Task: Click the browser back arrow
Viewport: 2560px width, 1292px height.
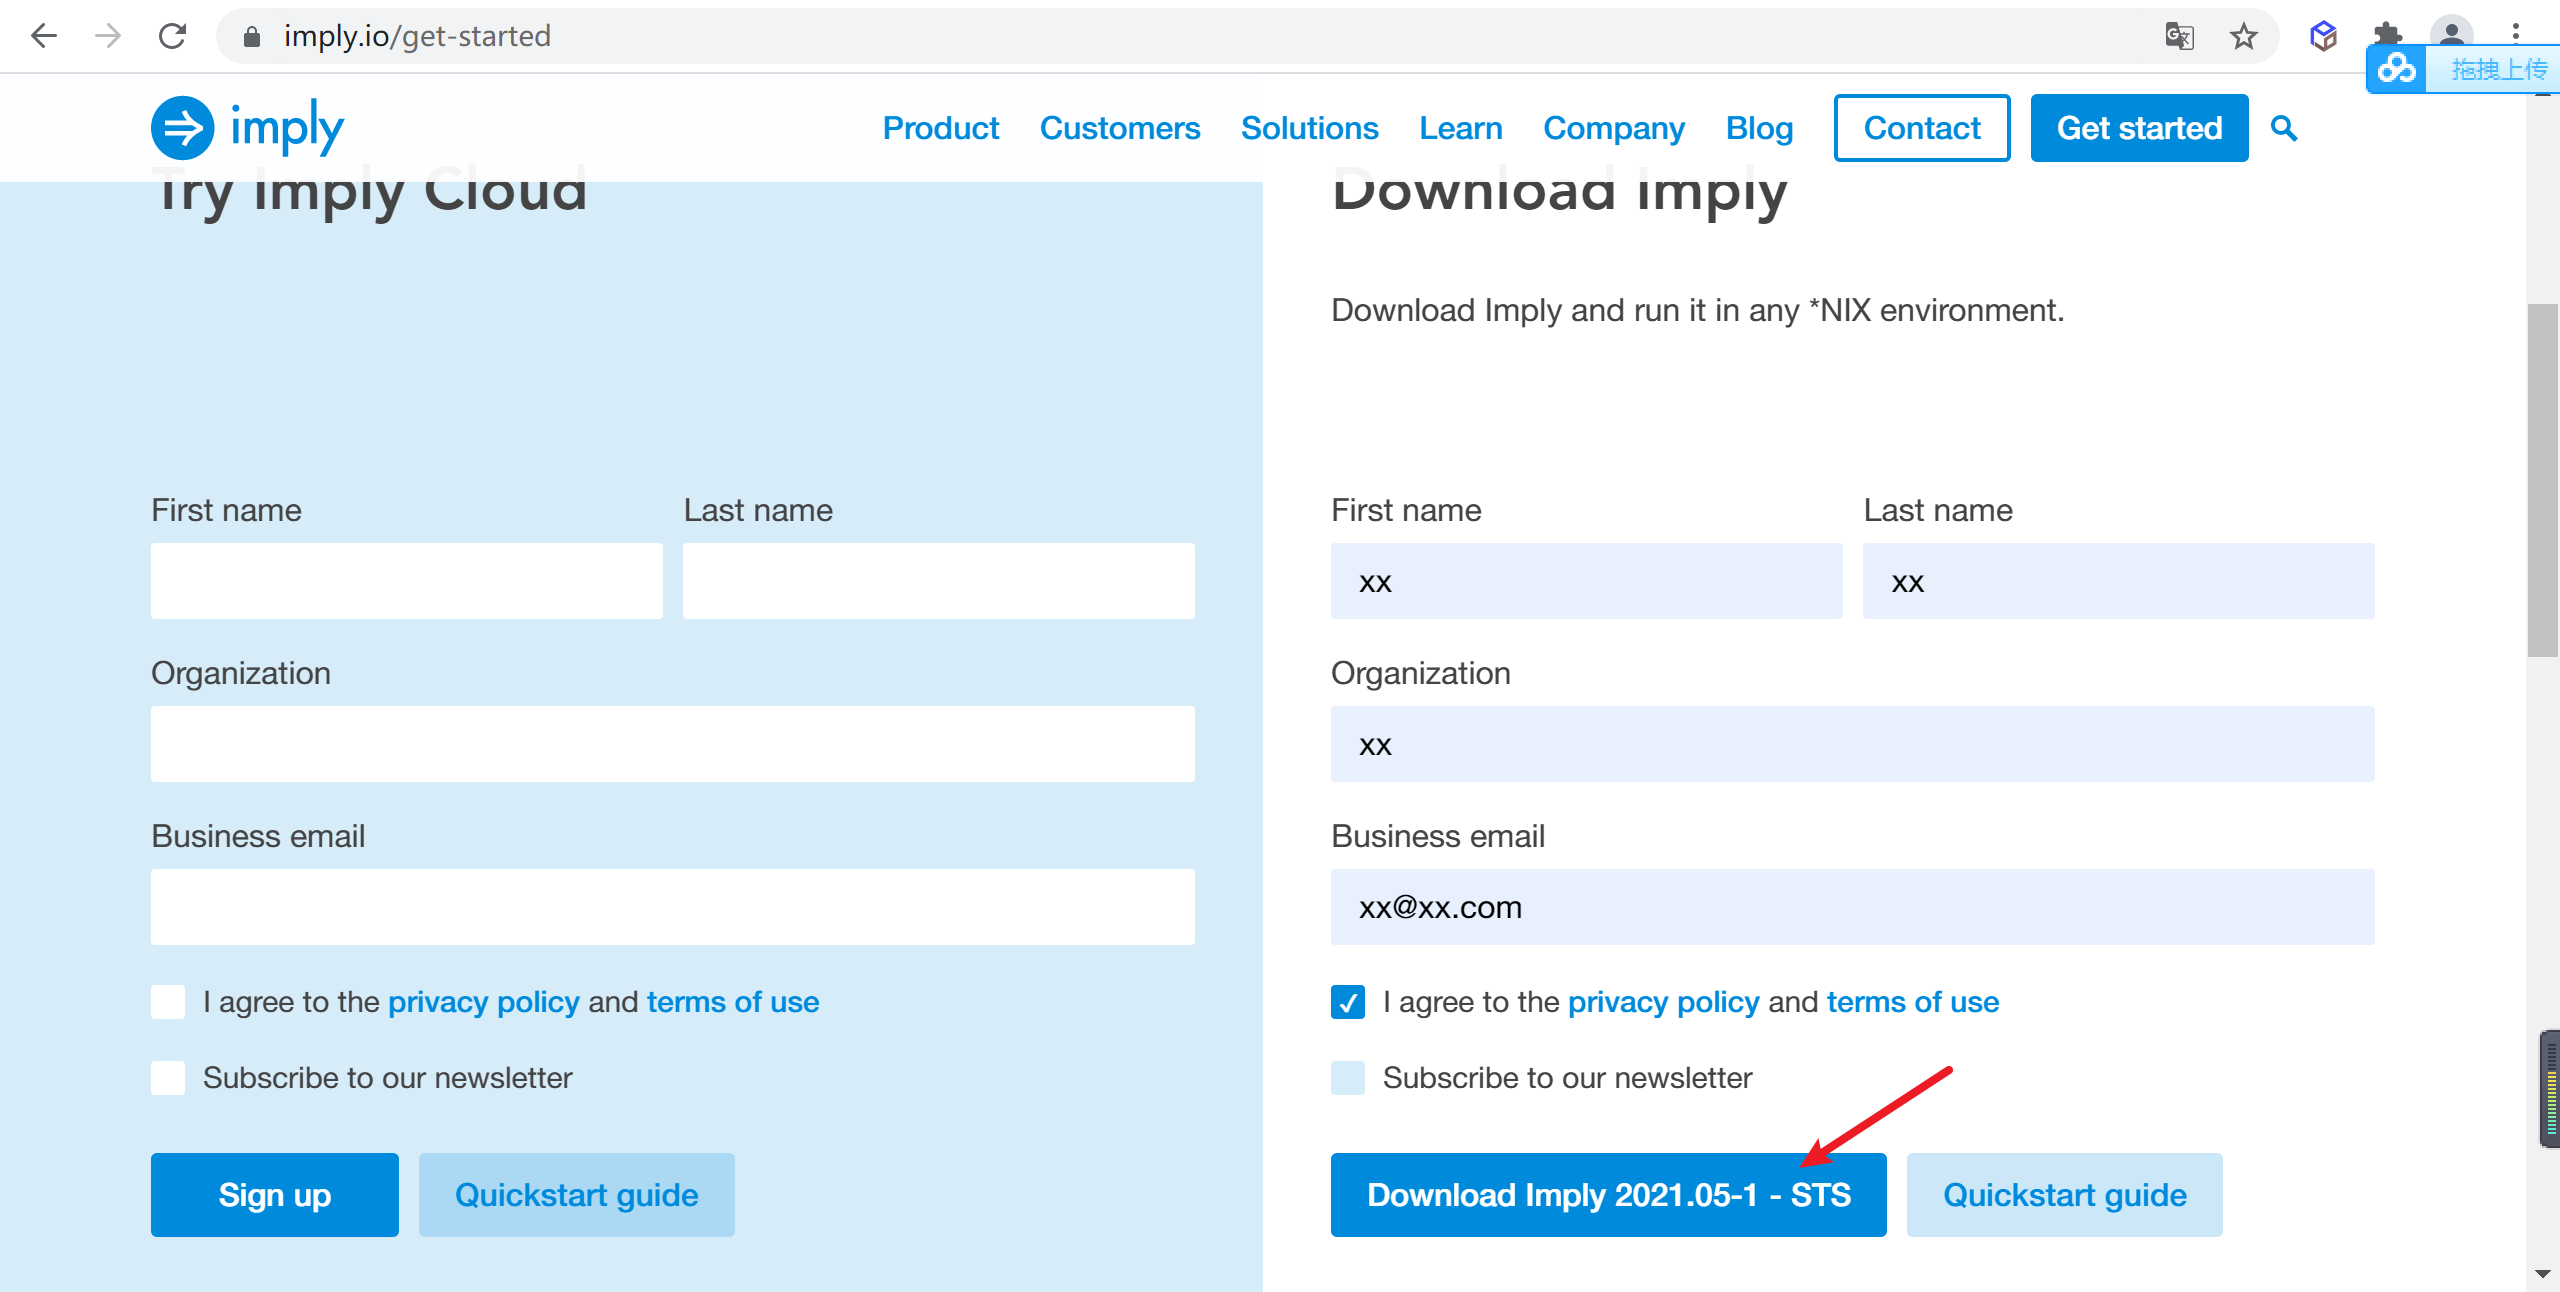Action: point(44,36)
